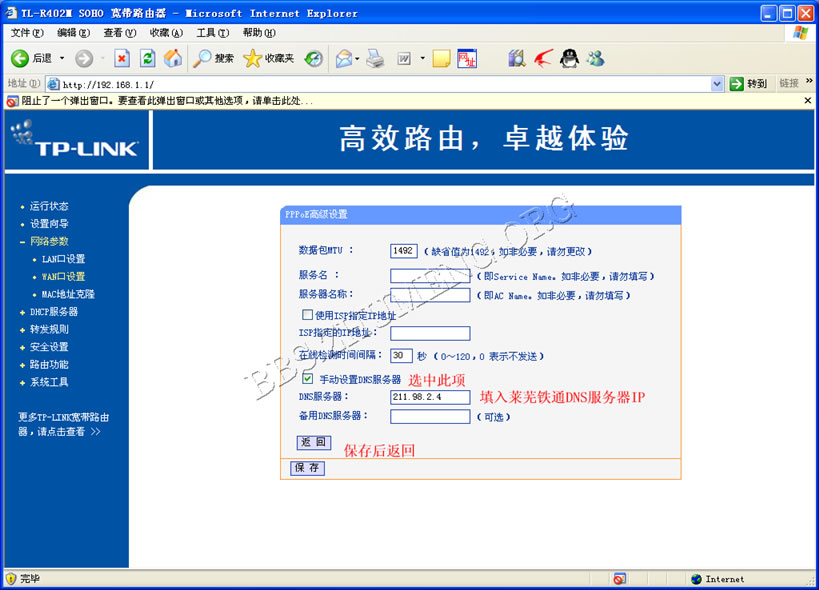
Task: Expand the 安全设置 sidebar section
Action: [x=22, y=348]
